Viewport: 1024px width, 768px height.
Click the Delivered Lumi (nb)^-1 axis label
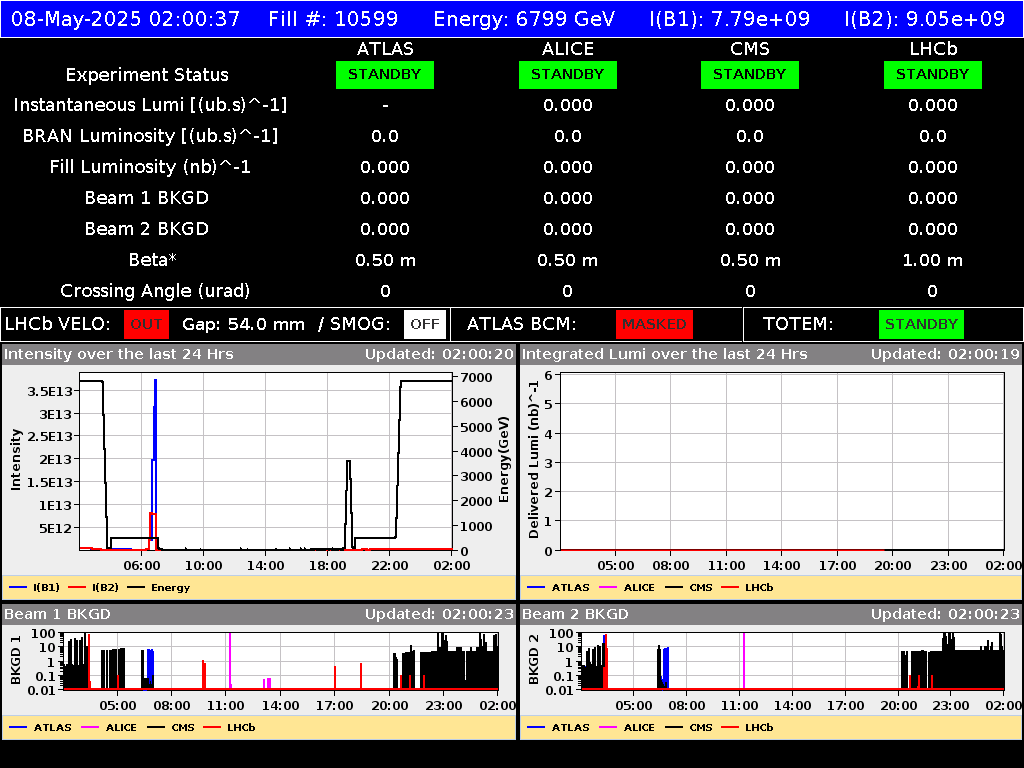click(x=534, y=460)
